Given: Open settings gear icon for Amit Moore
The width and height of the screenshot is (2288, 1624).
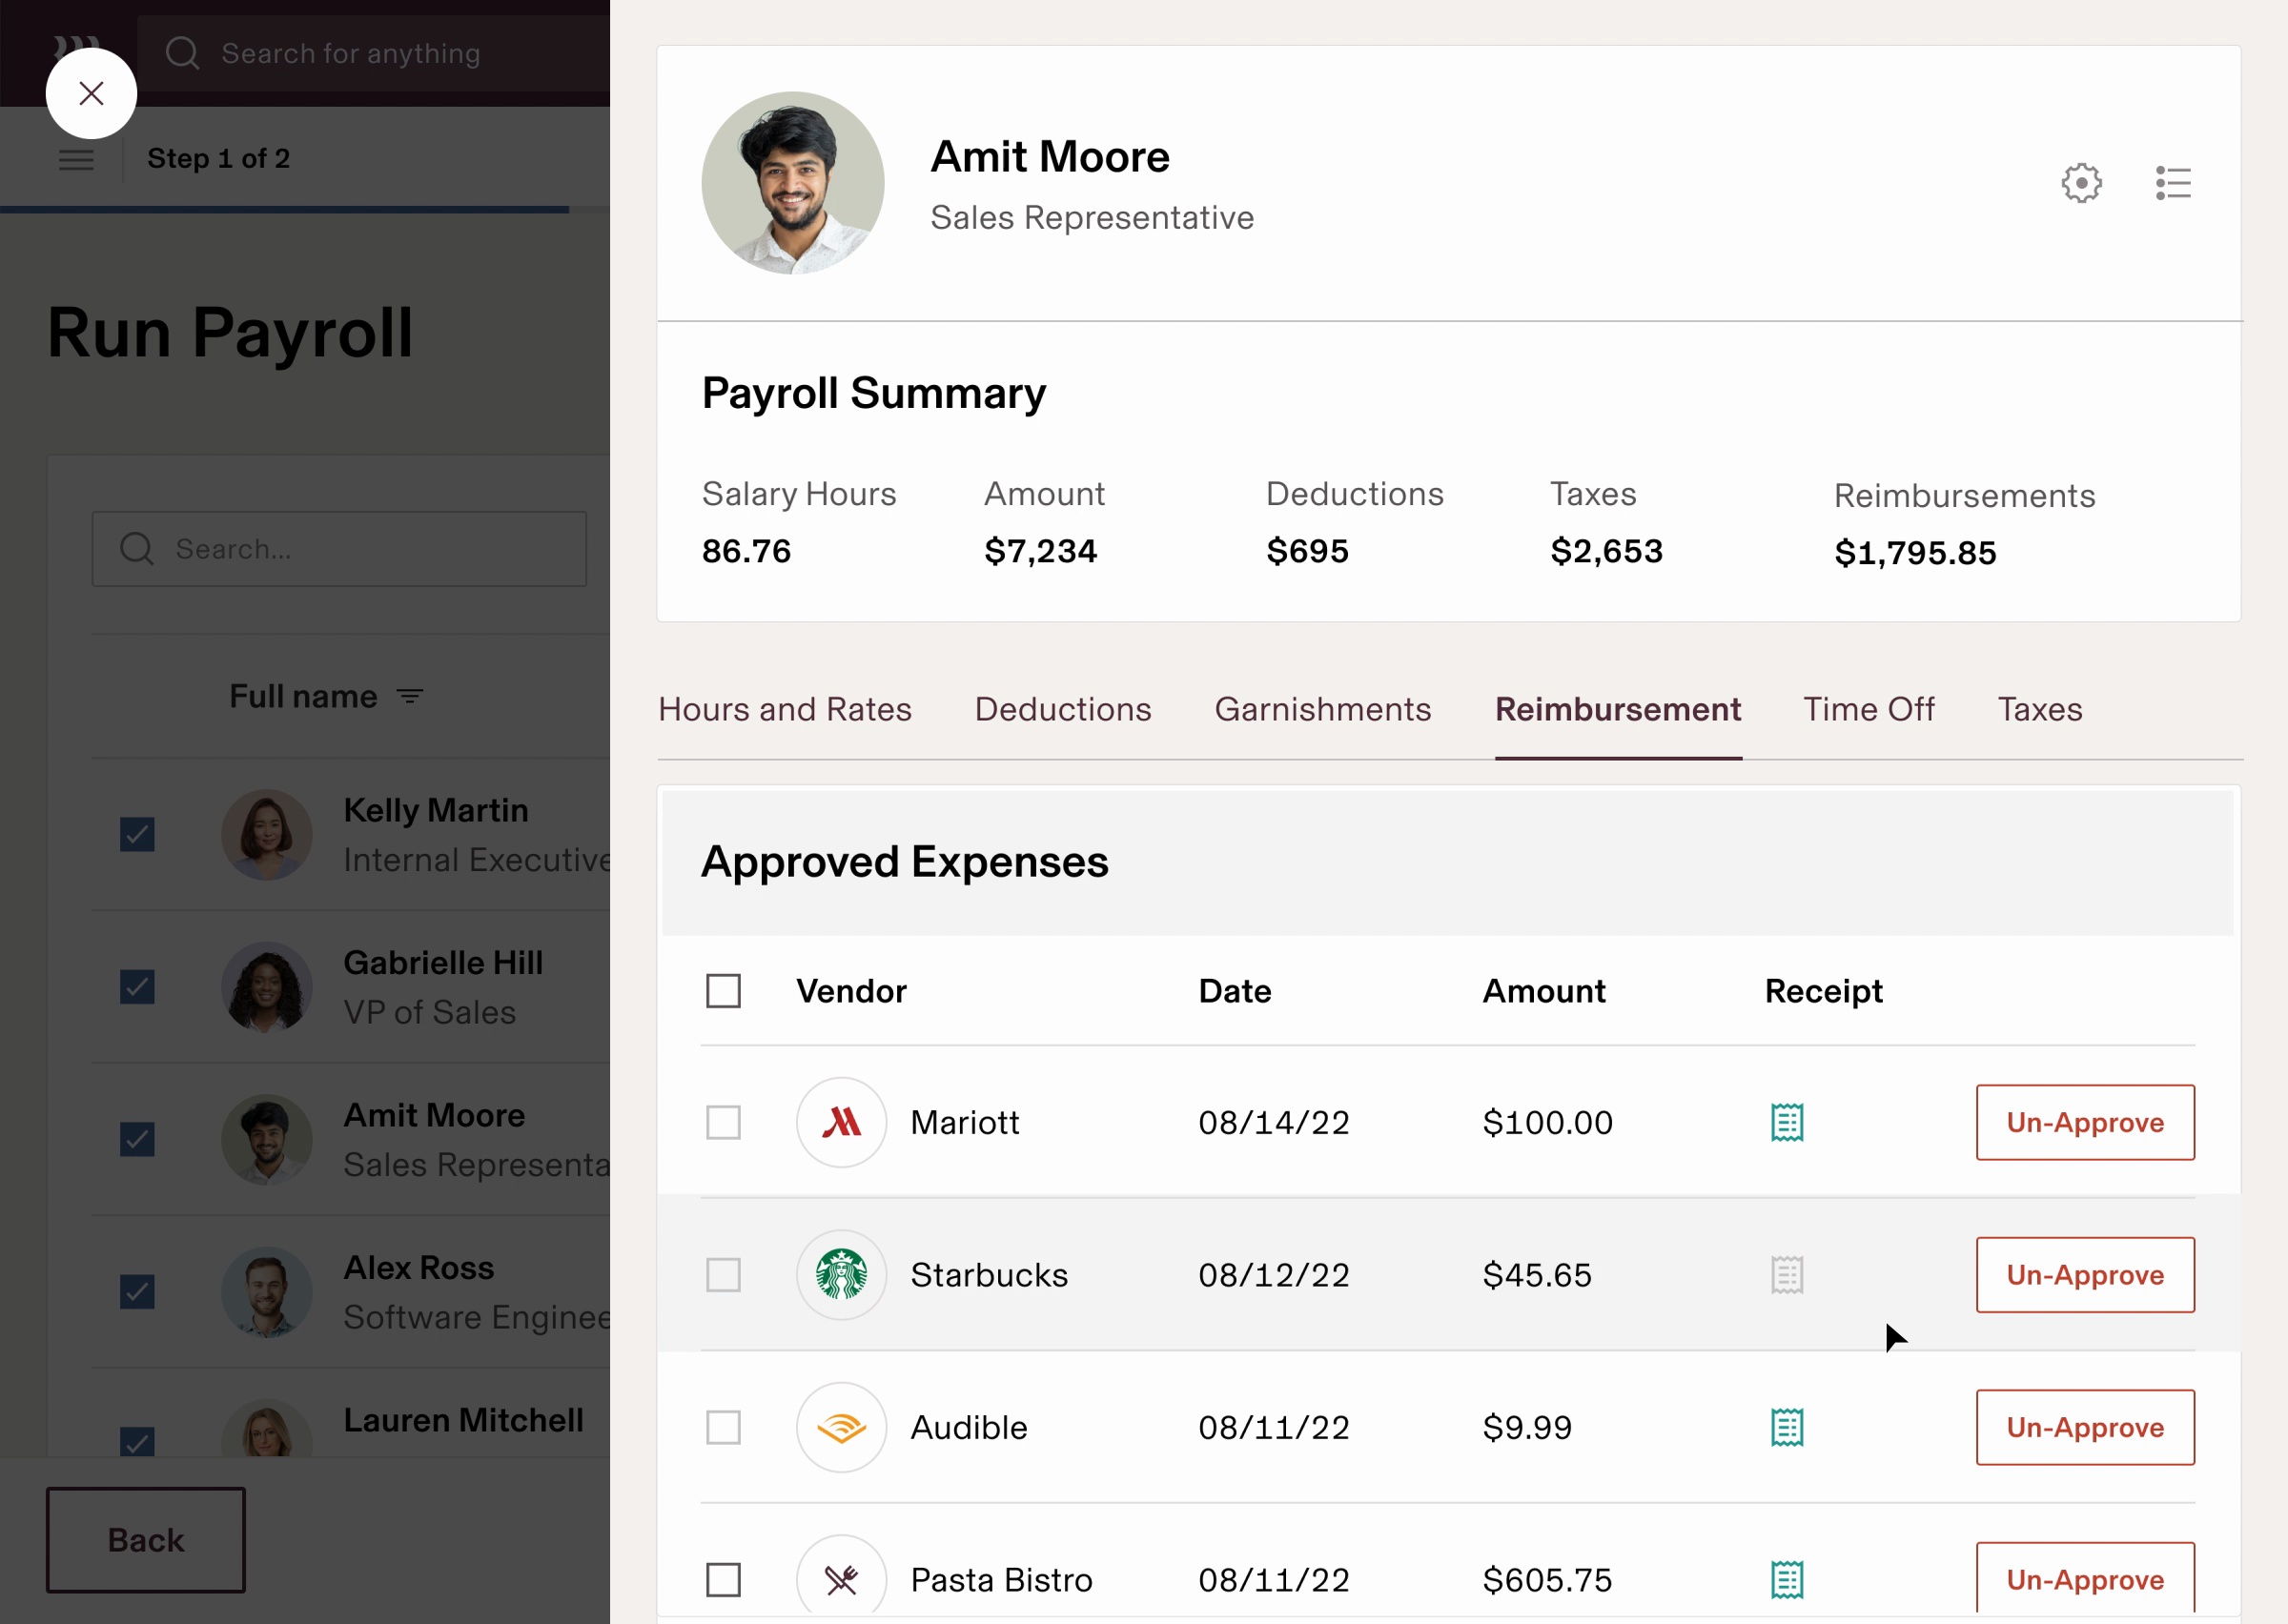Looking at the screenshot, I should pos(2081,183).
